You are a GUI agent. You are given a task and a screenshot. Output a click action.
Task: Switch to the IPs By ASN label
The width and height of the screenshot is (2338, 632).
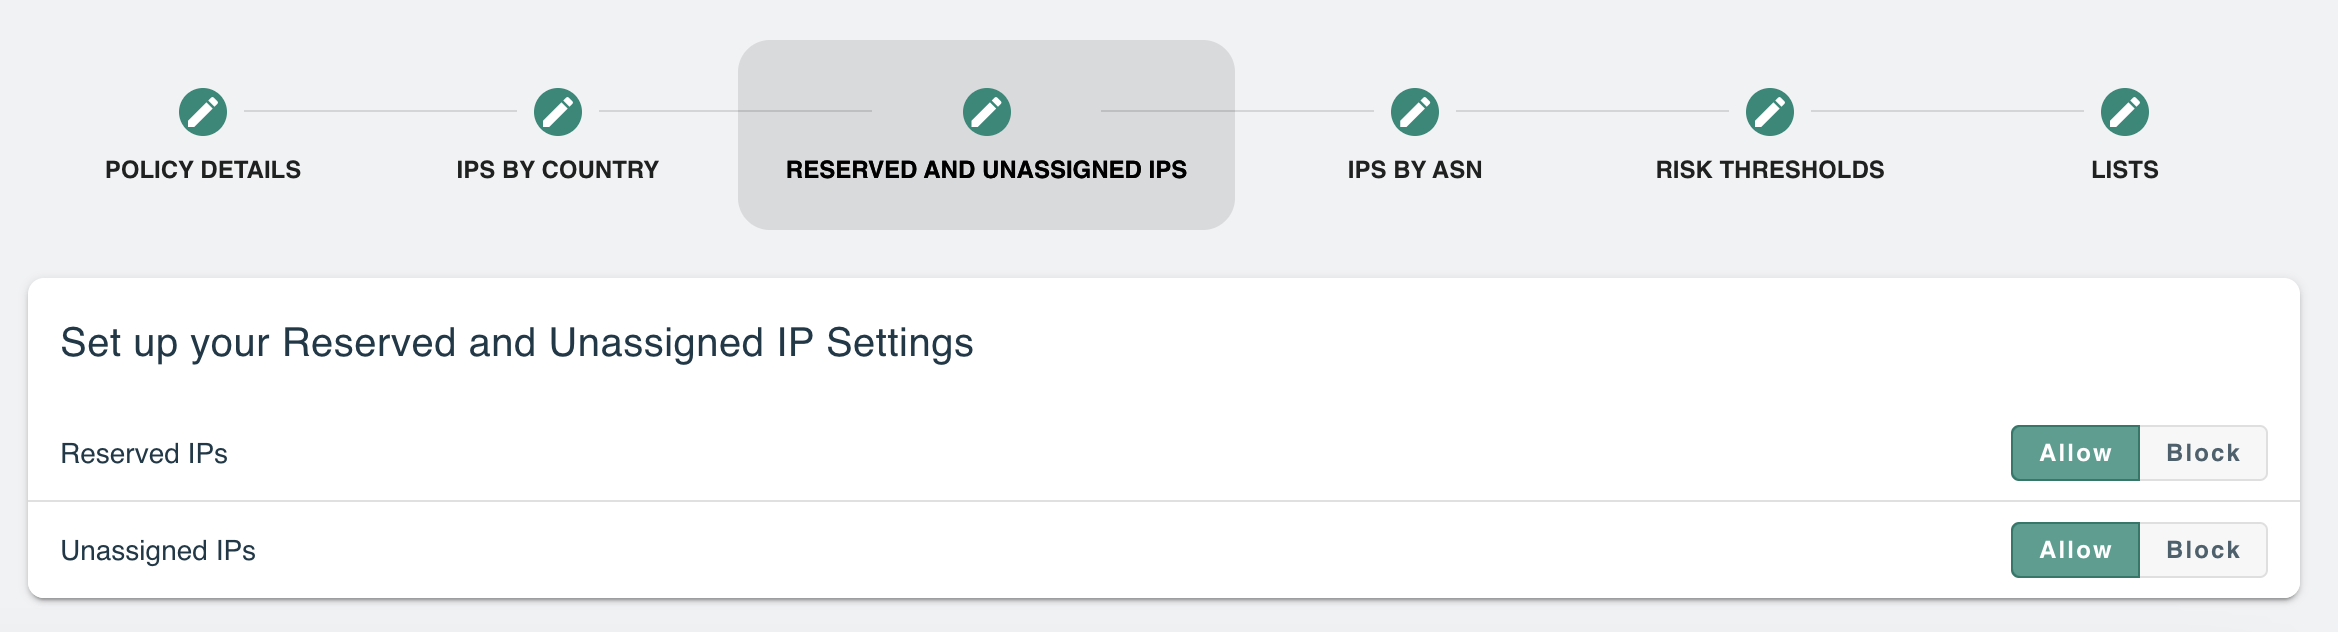pyautogui.click(x=1415, y=170)
